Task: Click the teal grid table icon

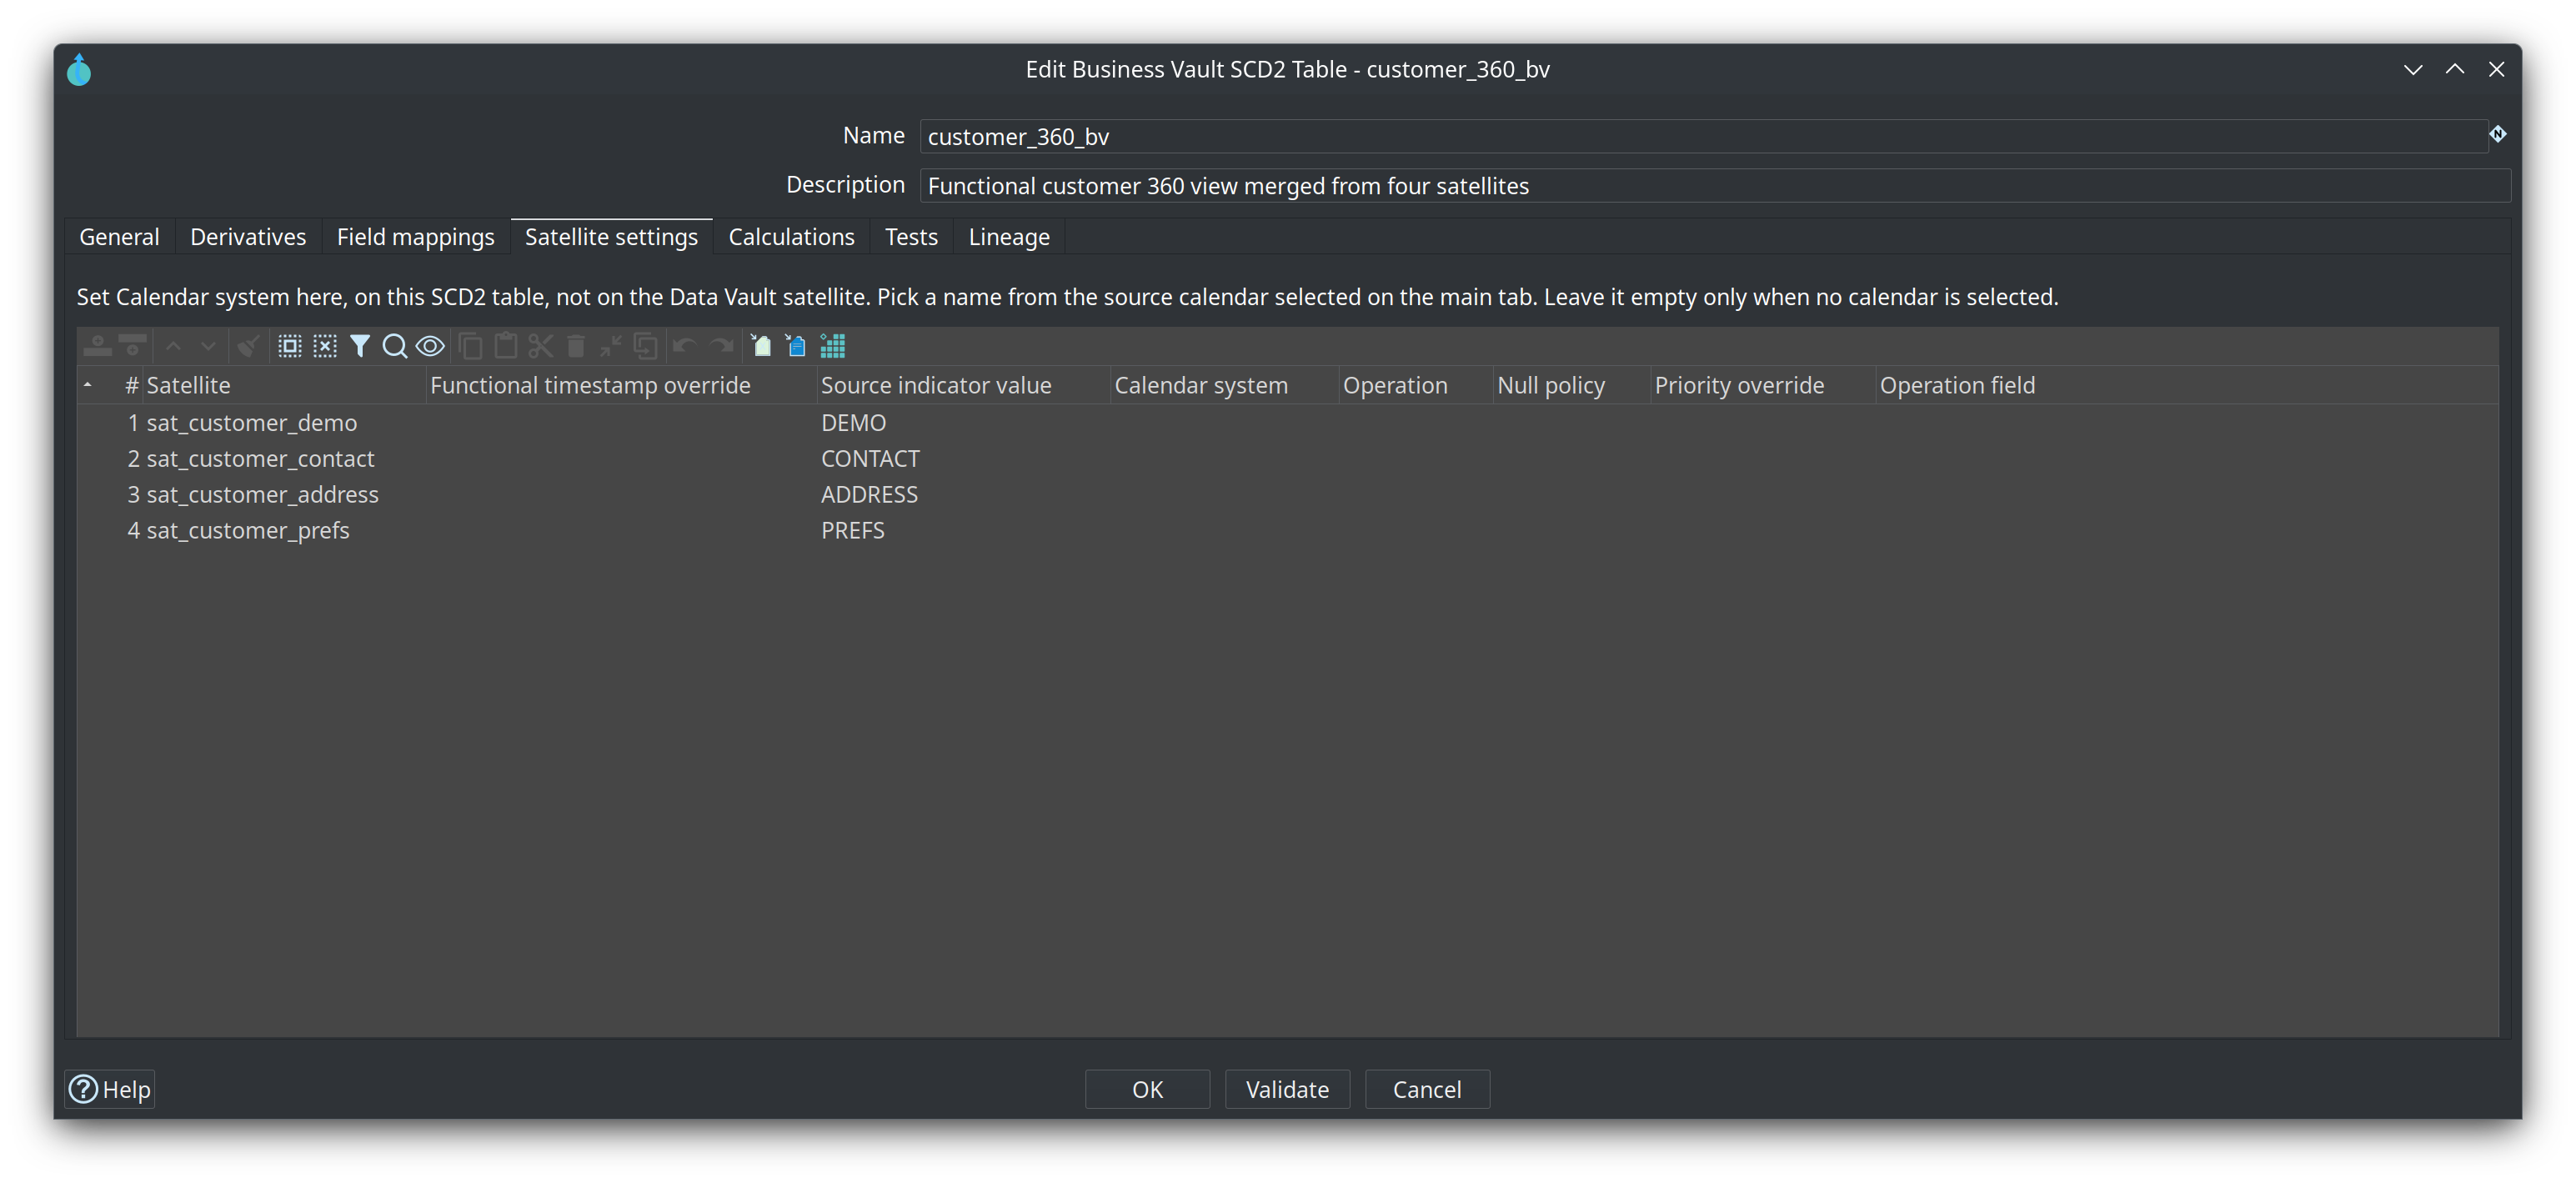Action: pos(832,346)
